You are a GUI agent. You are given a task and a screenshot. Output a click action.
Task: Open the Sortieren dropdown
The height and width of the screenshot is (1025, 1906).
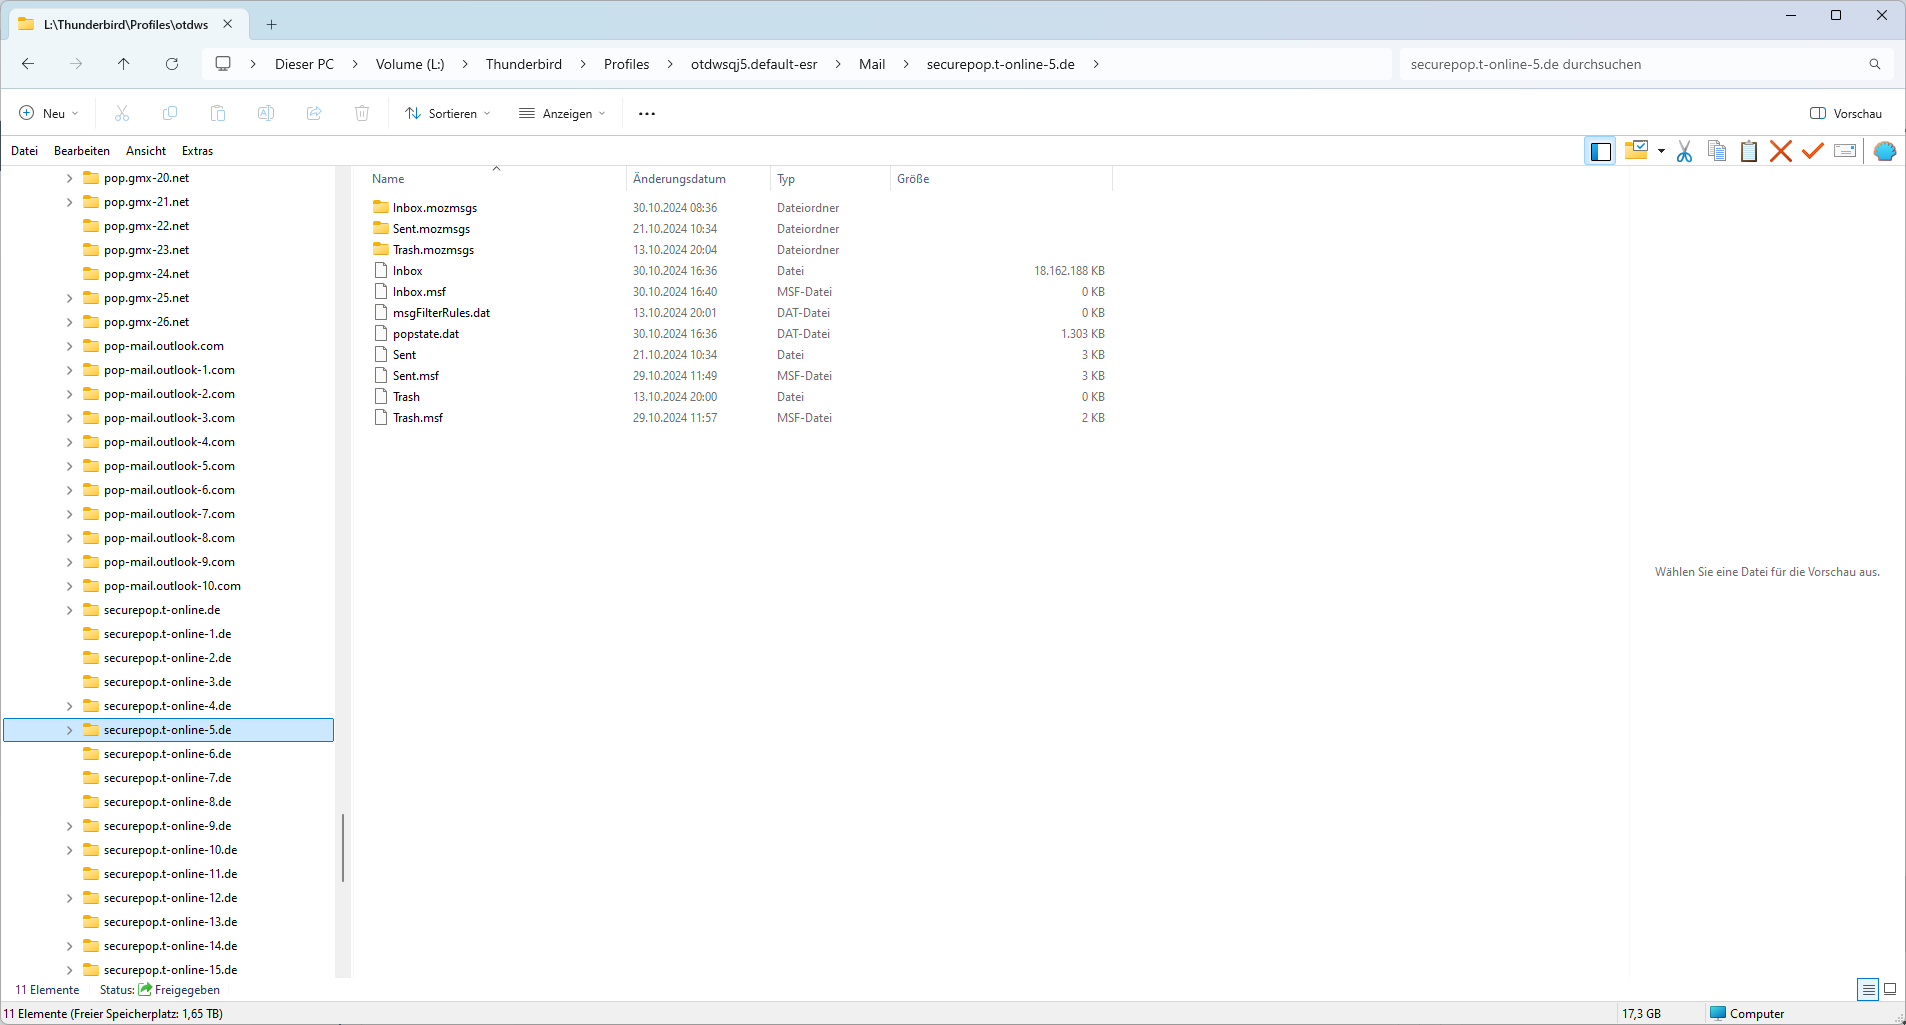448,113
